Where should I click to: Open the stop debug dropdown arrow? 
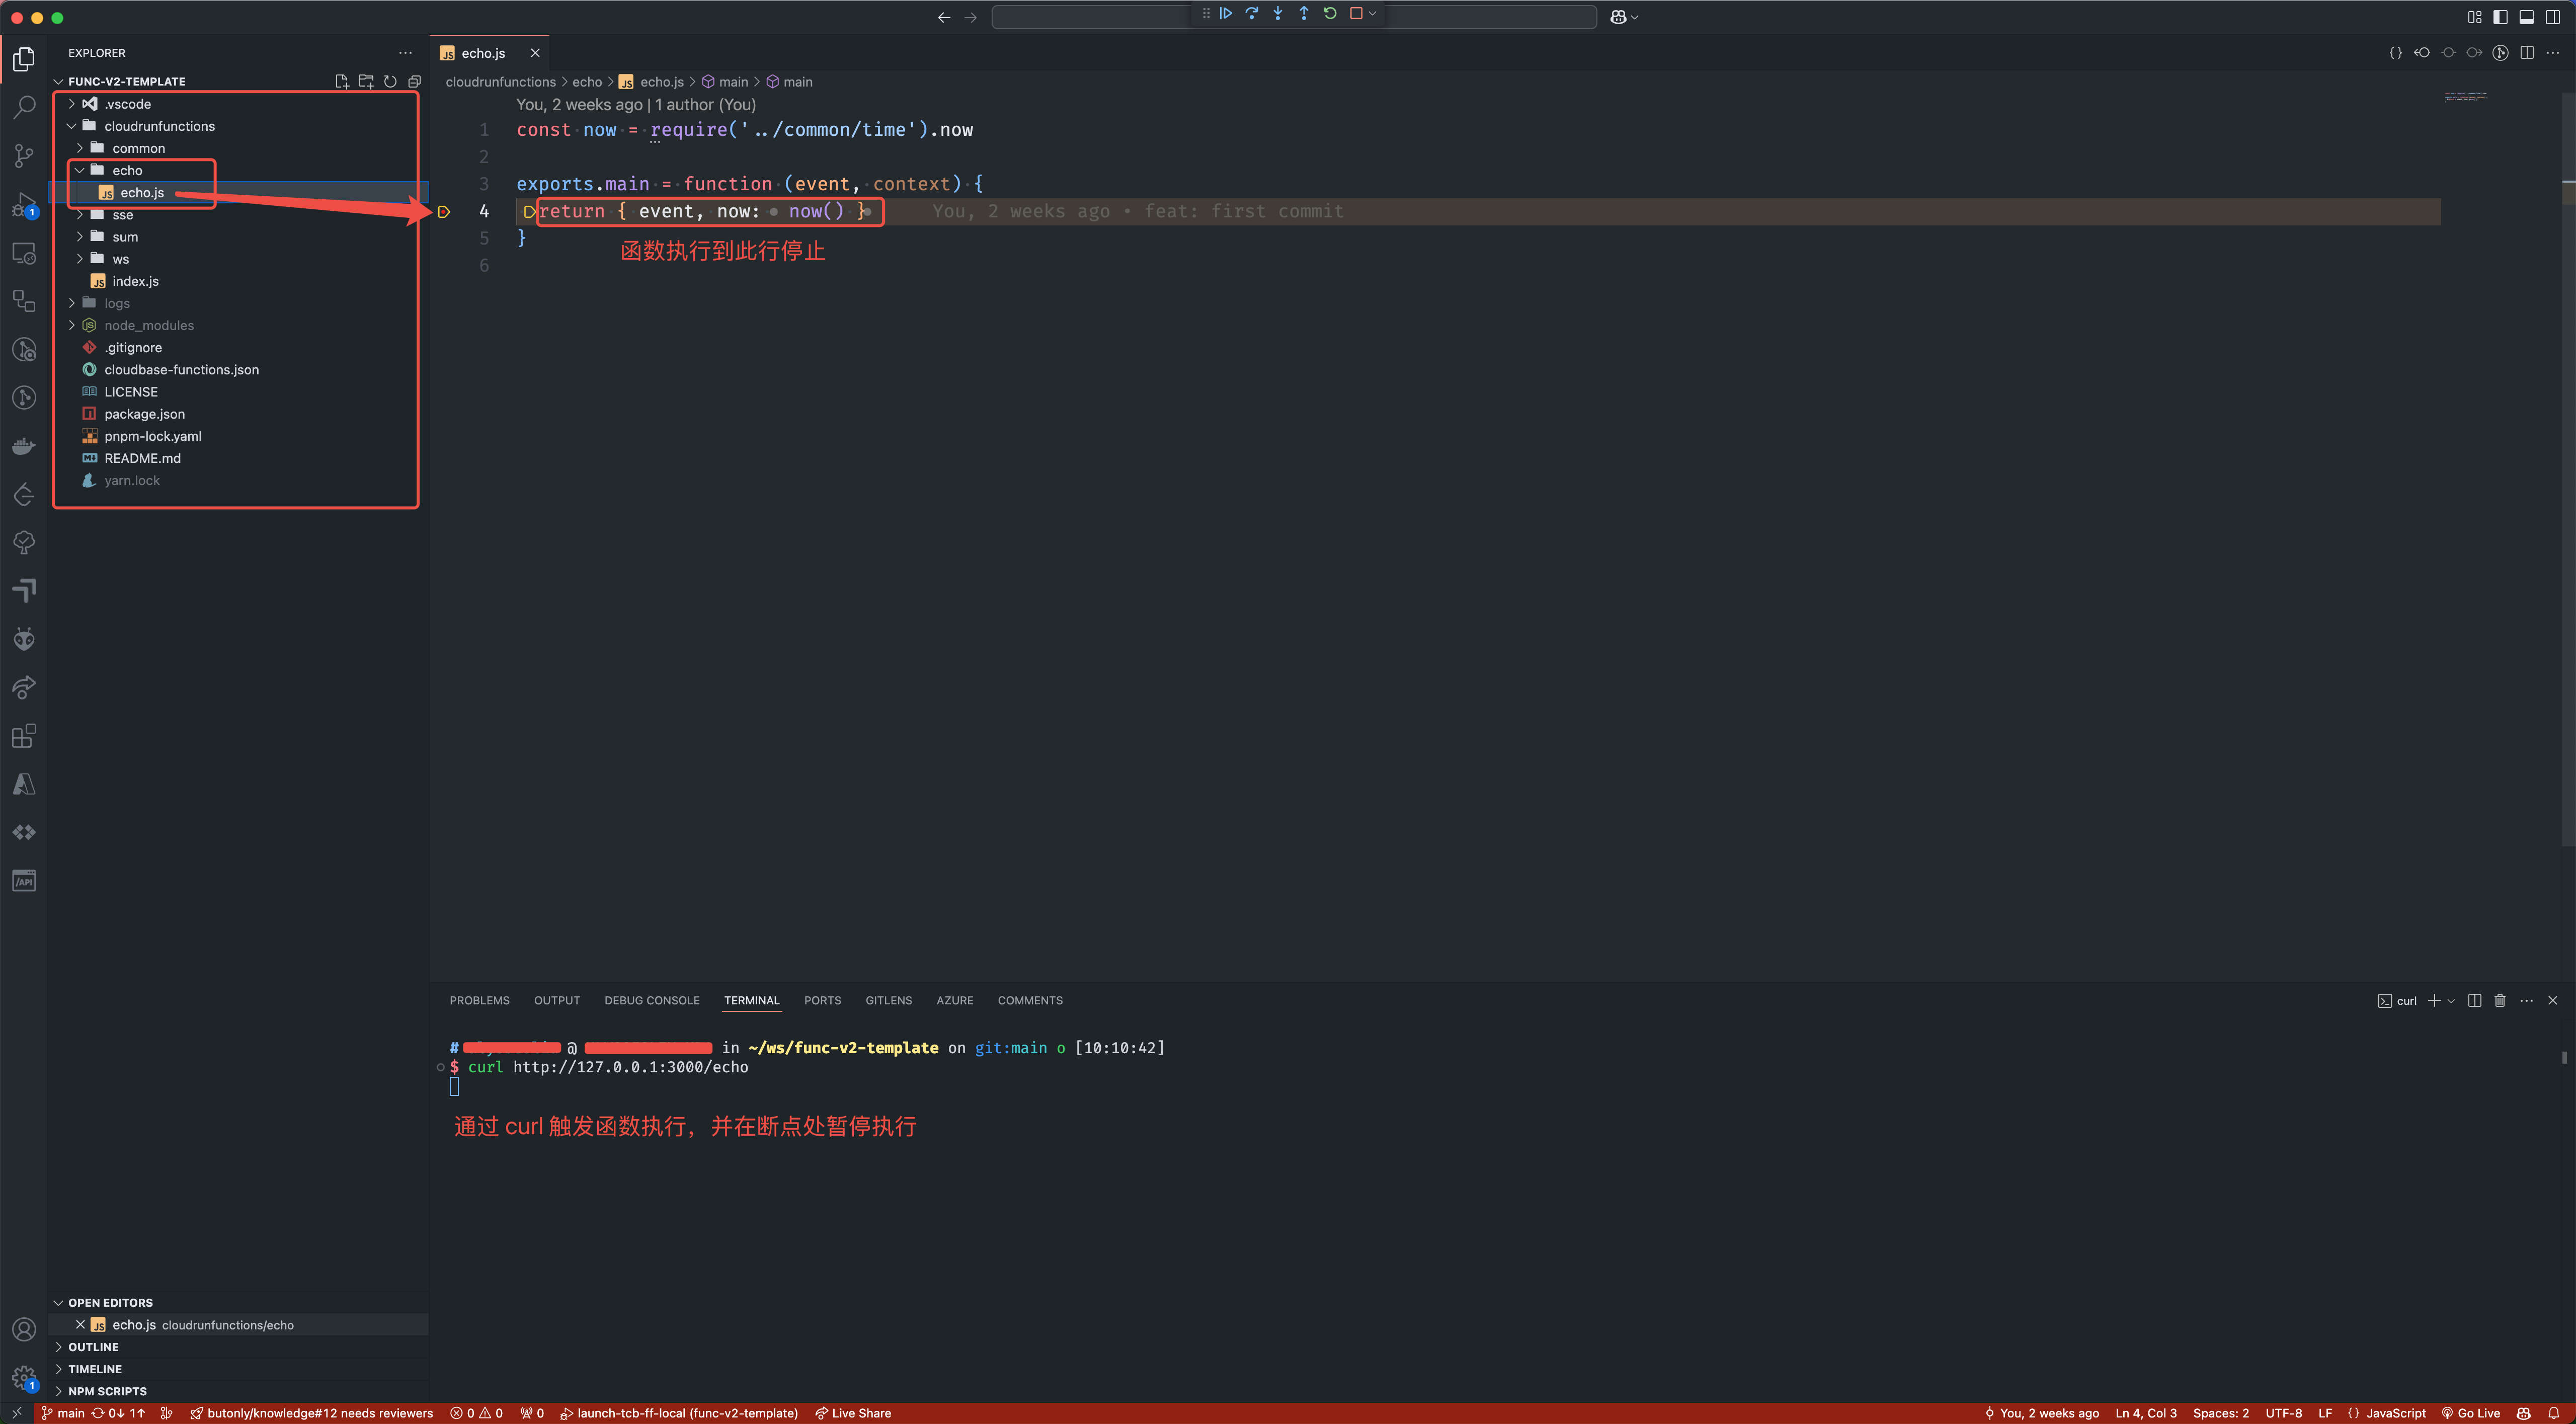(1373, 14)
